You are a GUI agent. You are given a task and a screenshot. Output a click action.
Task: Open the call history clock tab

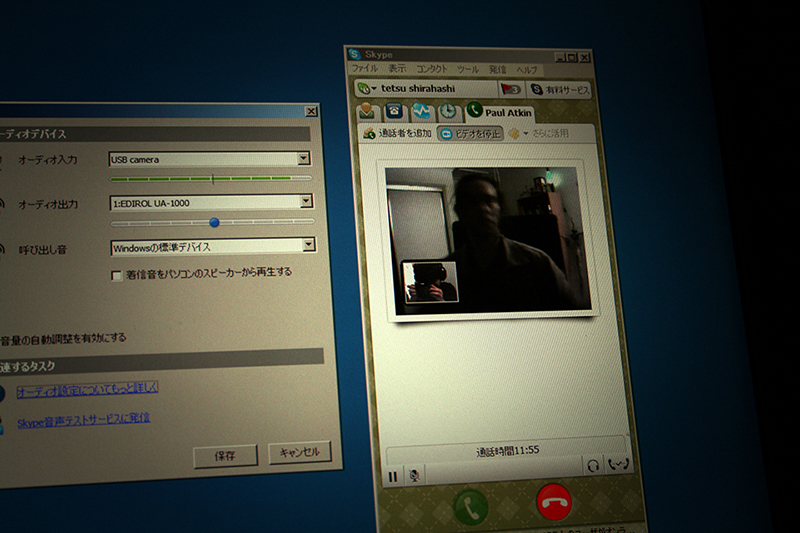448,111
